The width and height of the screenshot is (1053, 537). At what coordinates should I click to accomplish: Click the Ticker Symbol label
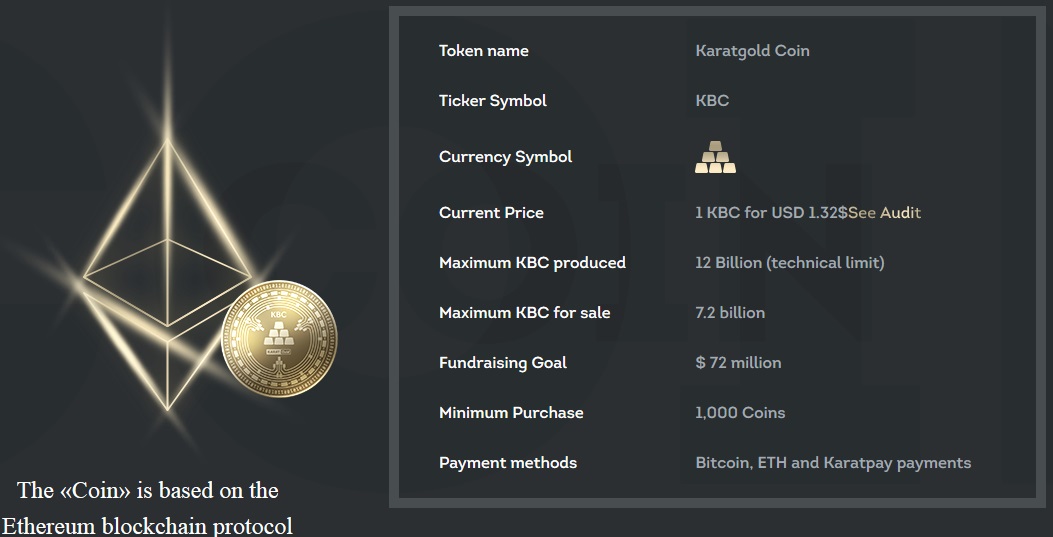pos(492,101)
